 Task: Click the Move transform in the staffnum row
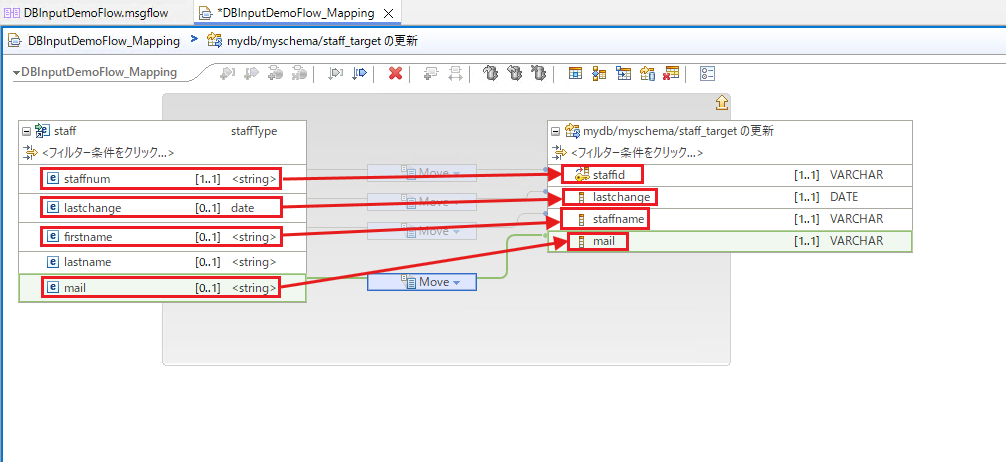click(x=422, y=173)
